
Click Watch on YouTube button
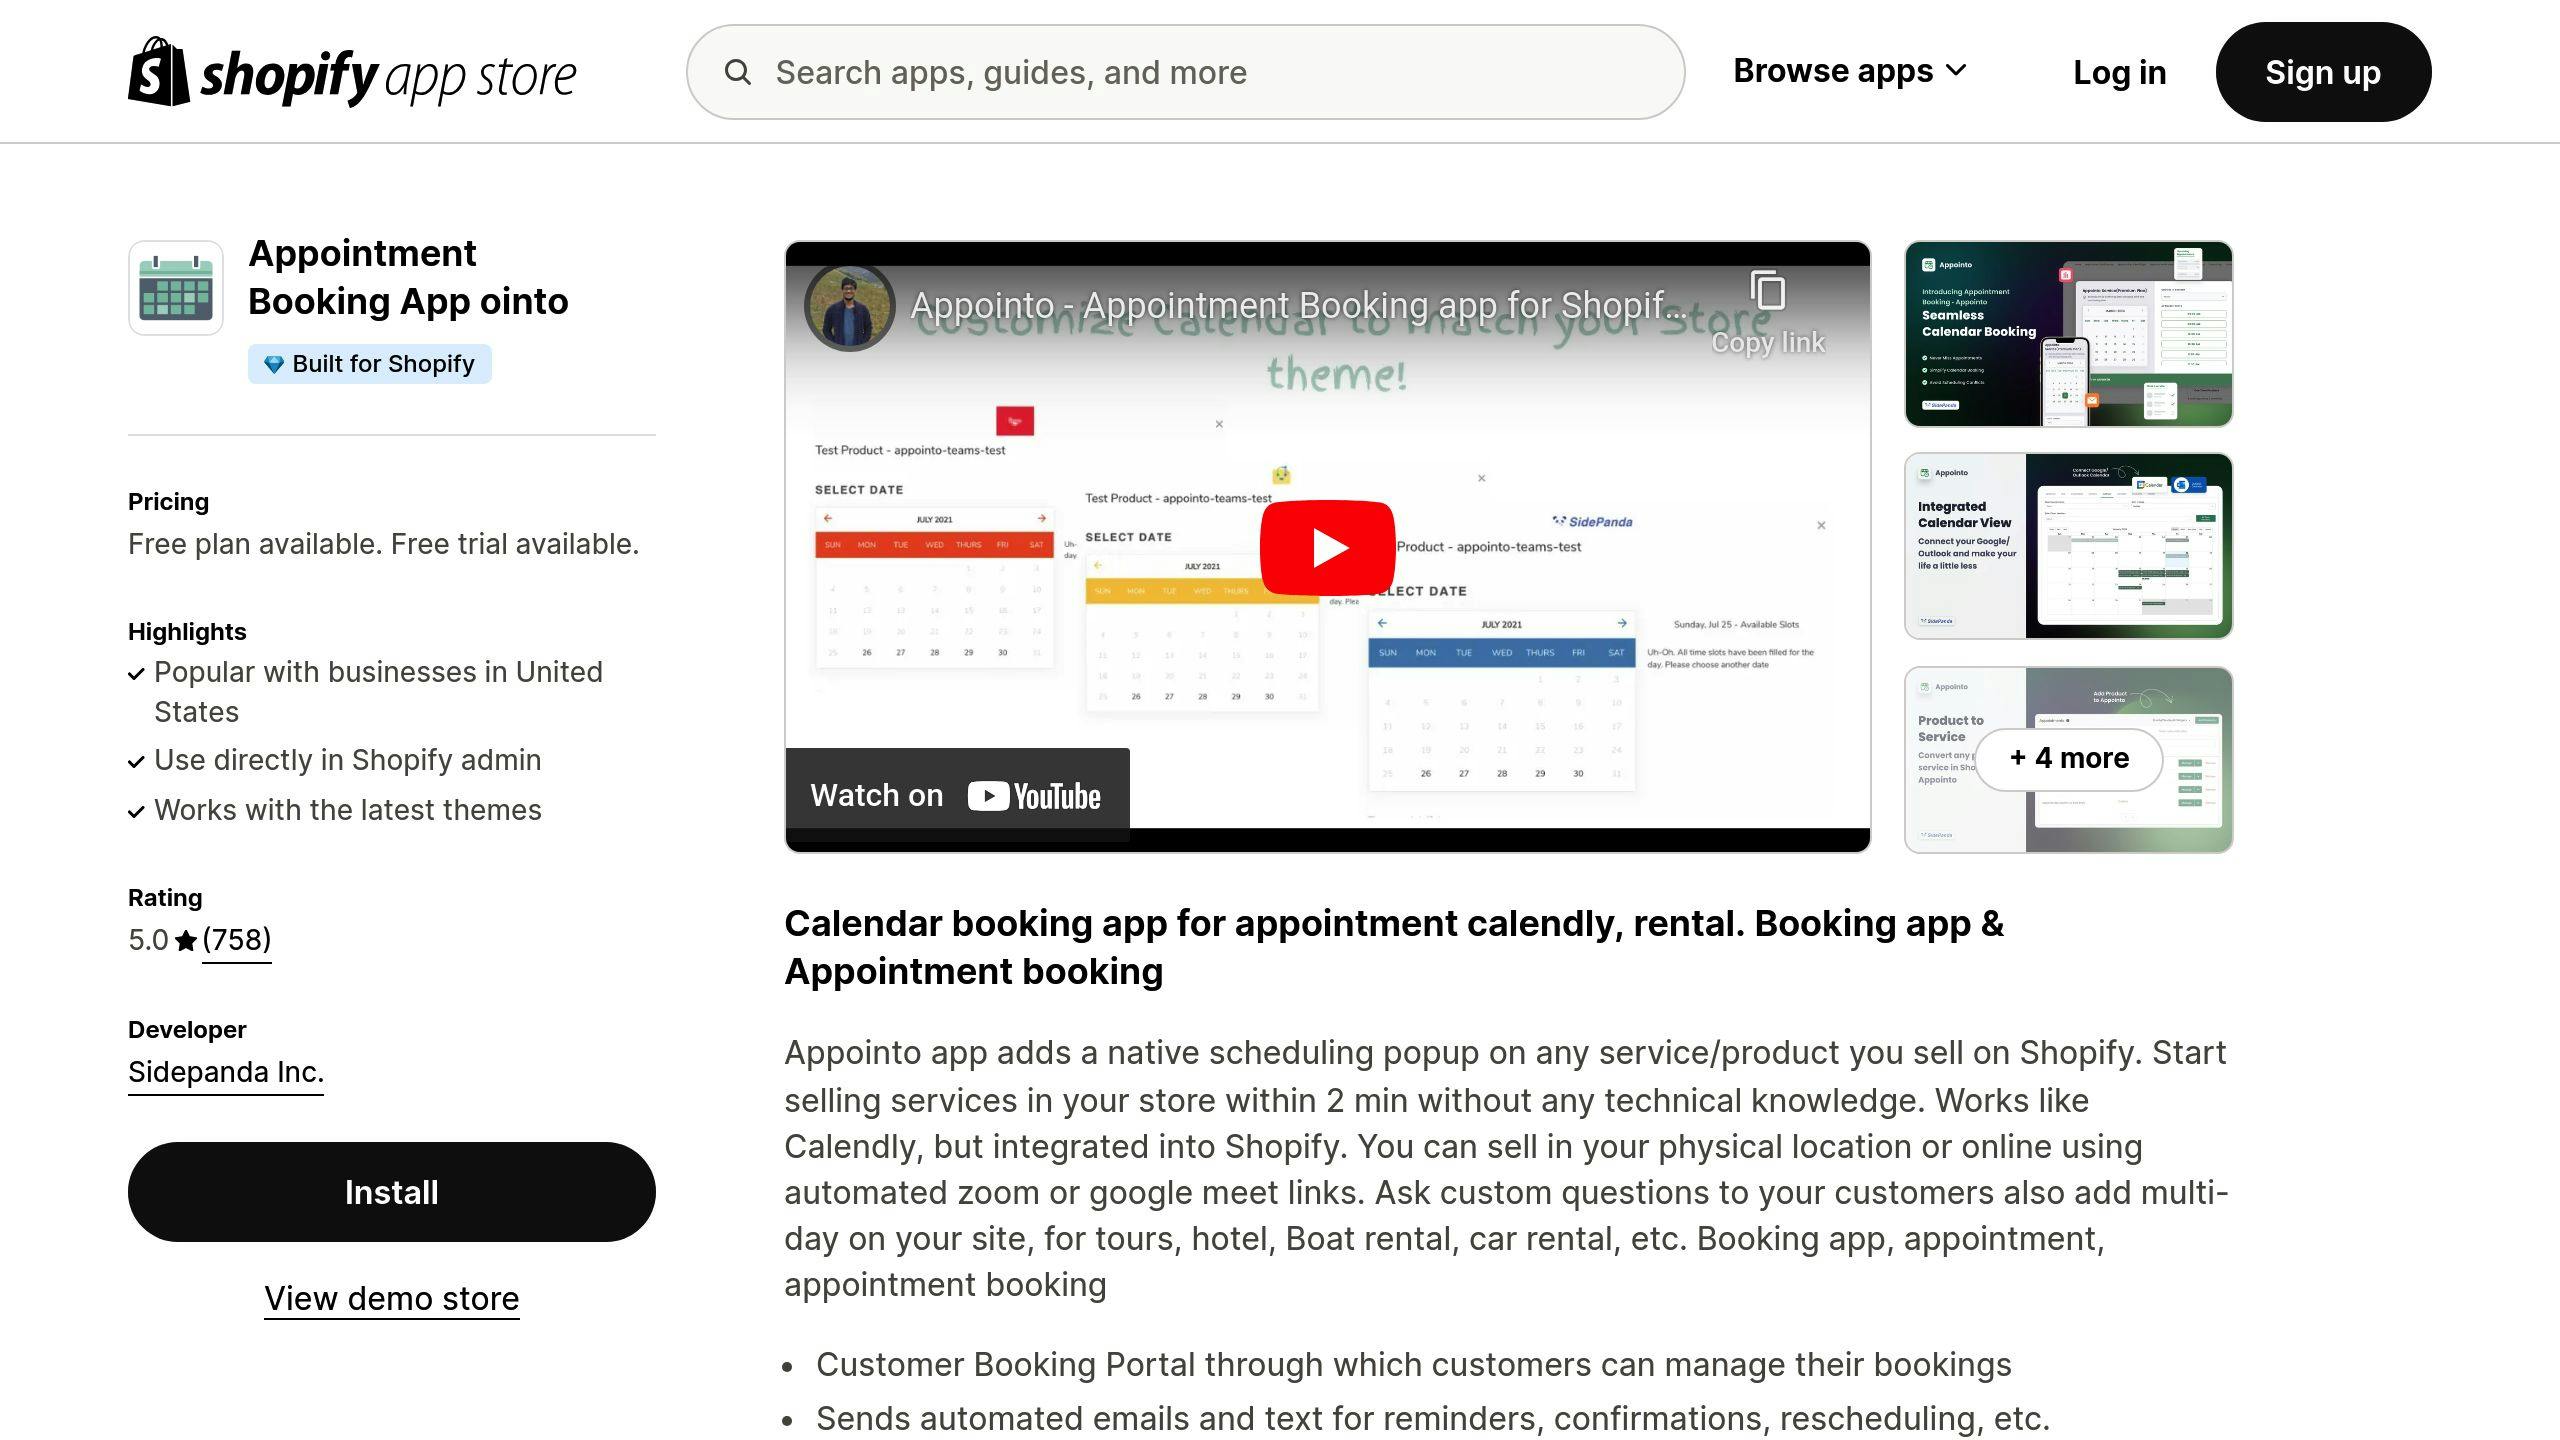pos(957,795)
